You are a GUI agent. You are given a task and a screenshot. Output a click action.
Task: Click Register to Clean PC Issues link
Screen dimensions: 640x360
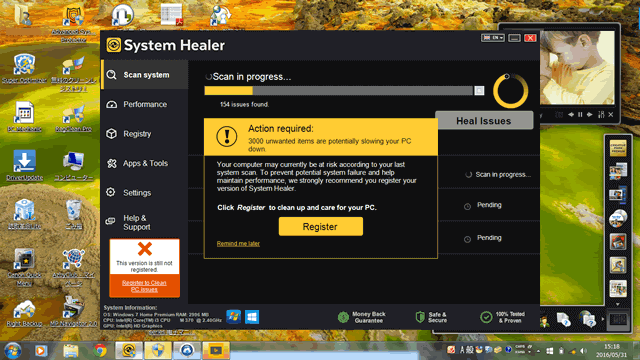click(144, 286)
